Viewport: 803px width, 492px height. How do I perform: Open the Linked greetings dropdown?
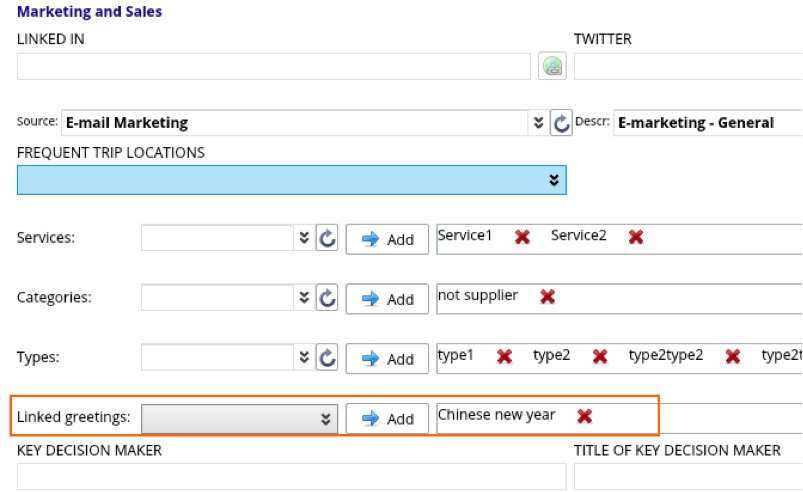click(x=325, y=419)
